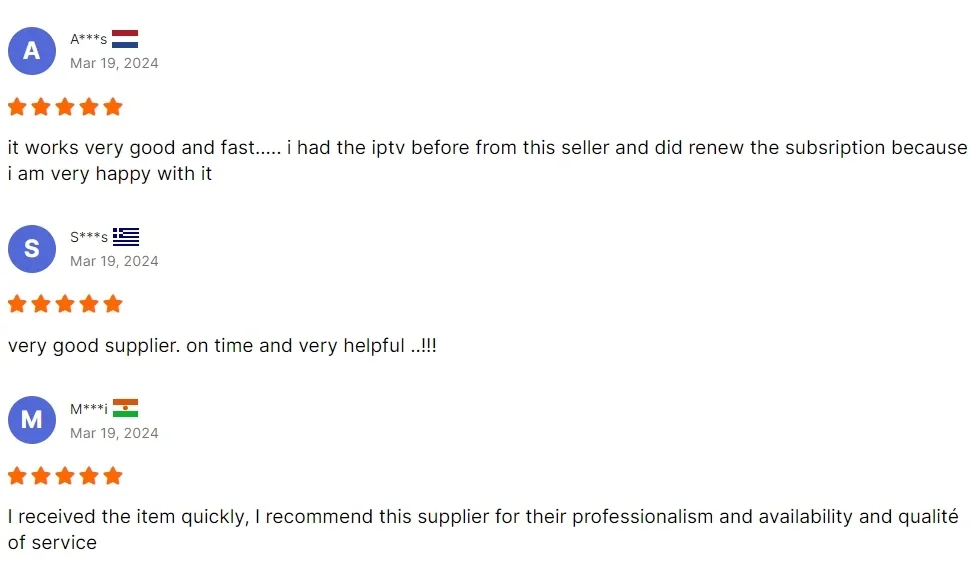Click the Niger flag next to M***i
979x587 pixels.
pyautogui.click(x=125, y=408)
